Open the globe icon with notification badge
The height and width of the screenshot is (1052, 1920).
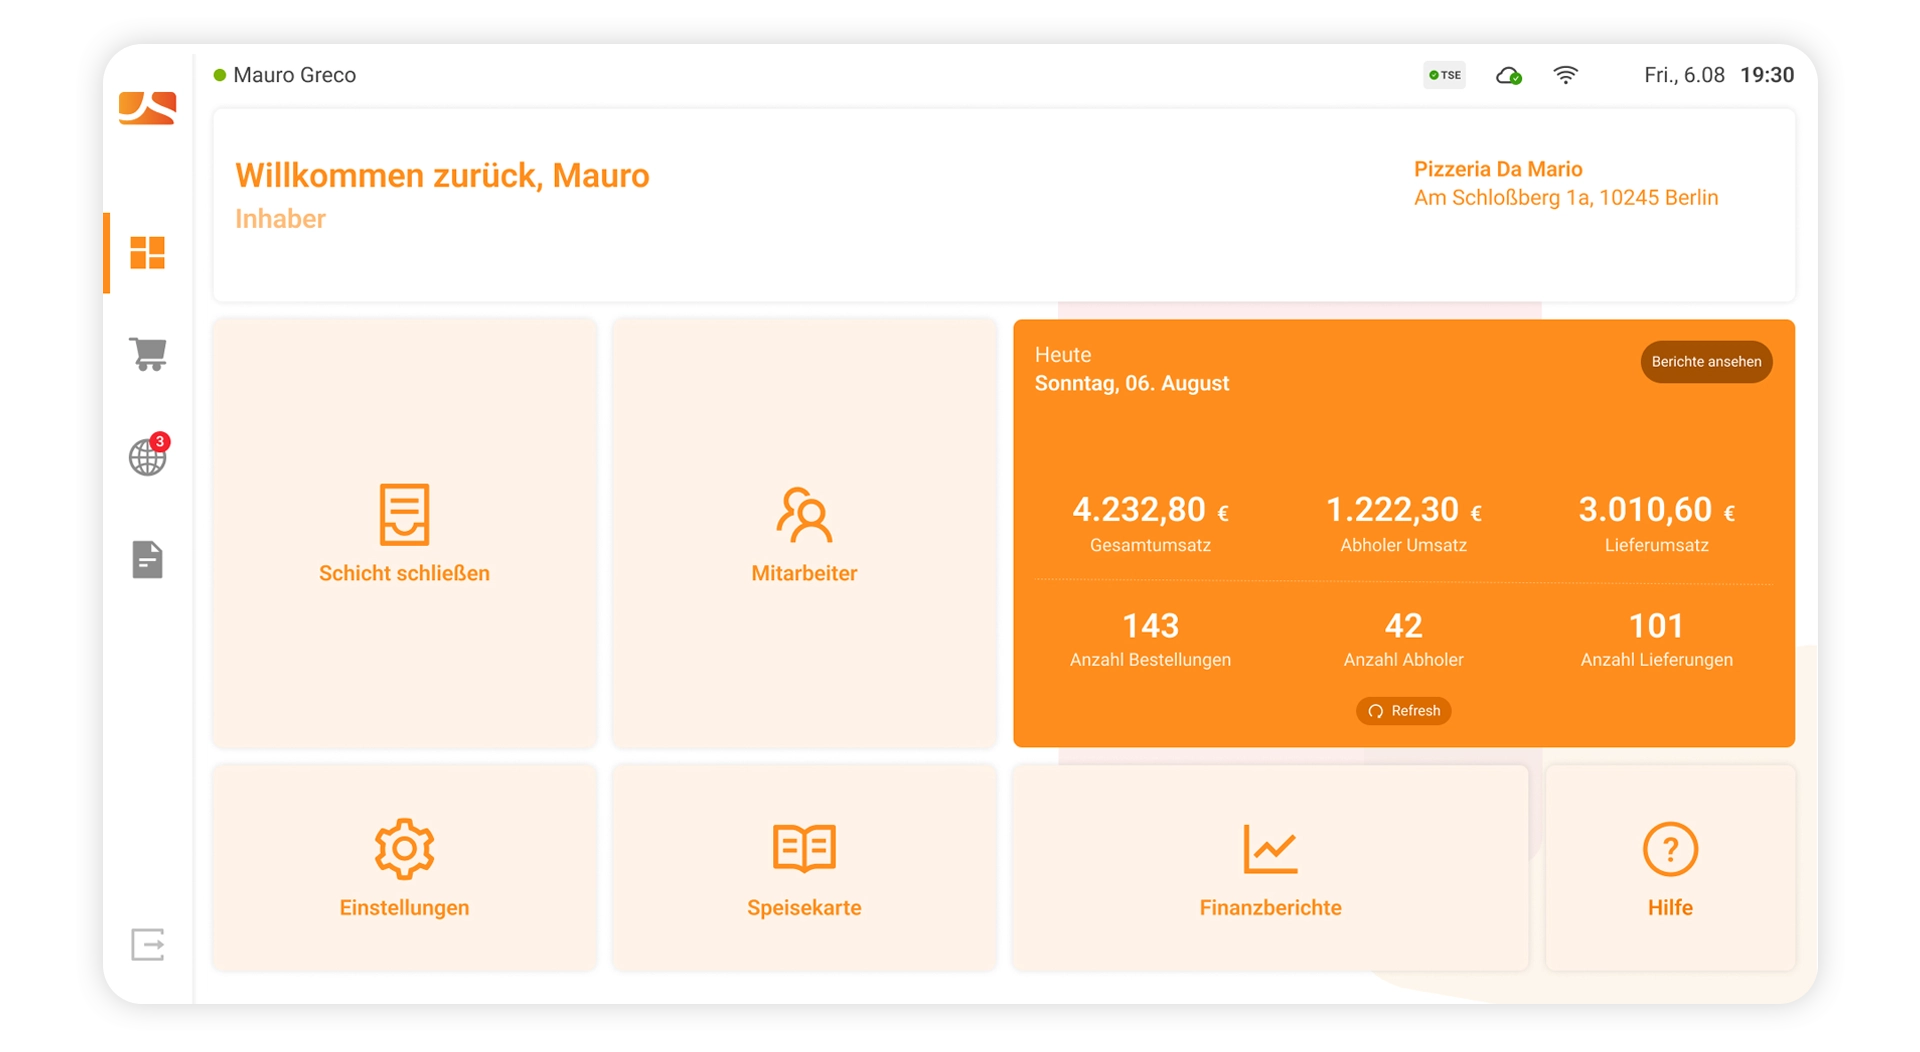148,455
